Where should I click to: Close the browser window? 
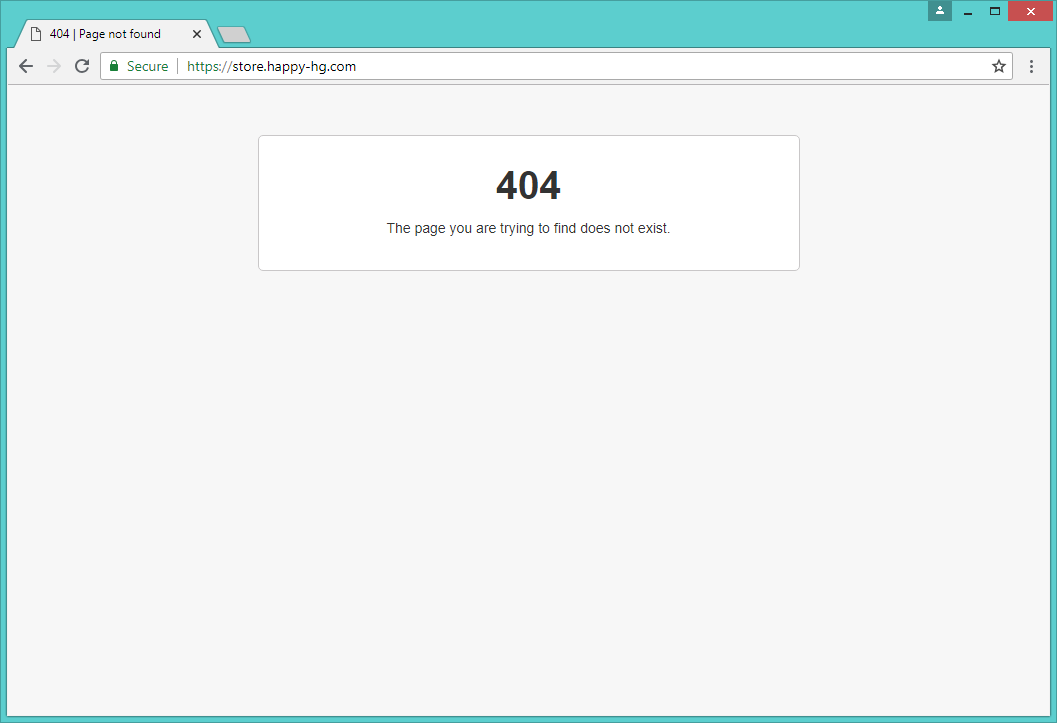tap(1030, 11)
